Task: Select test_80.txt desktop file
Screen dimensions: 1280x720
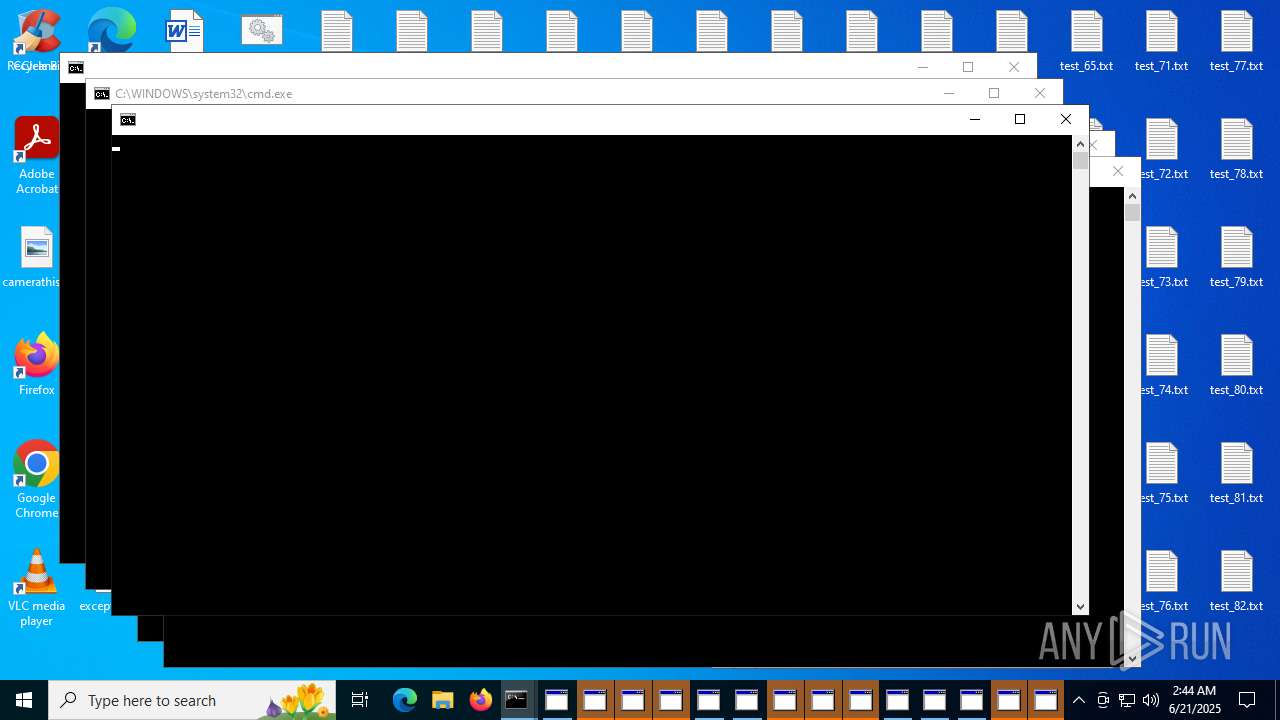Action: [1237, 366]
